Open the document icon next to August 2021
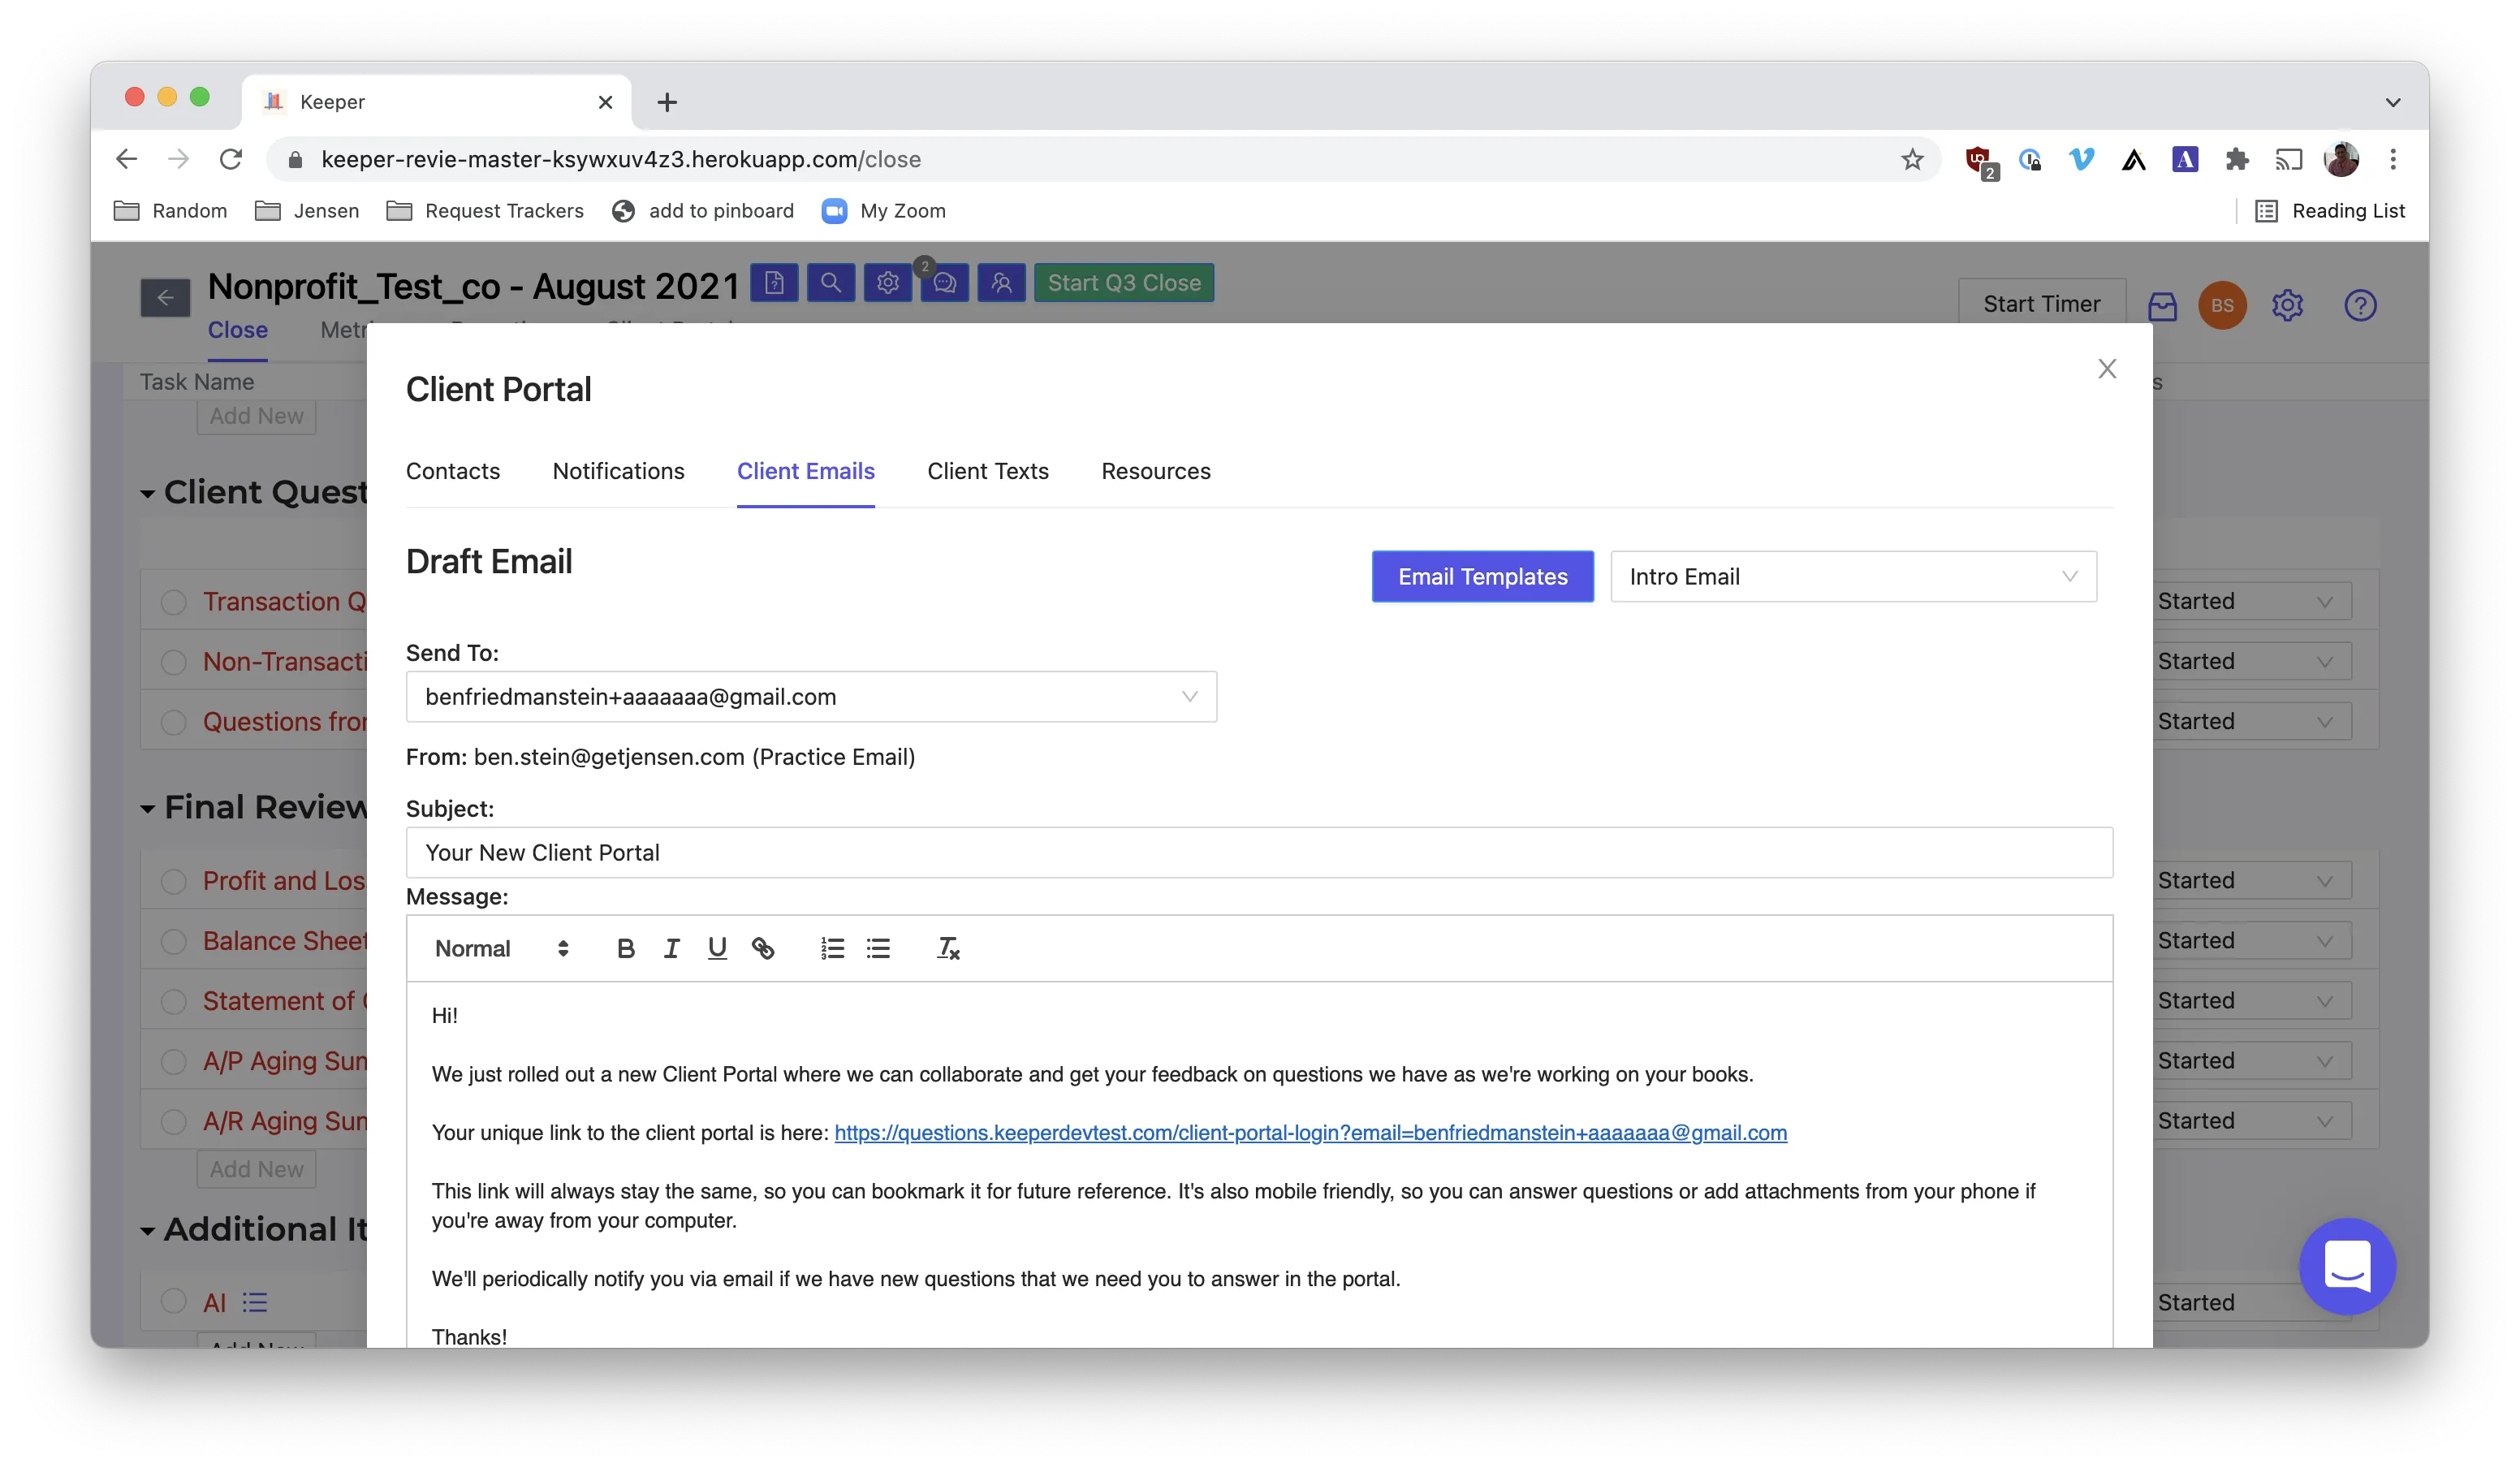This screenshot has width=2520, height=1468. pos(774,283)
